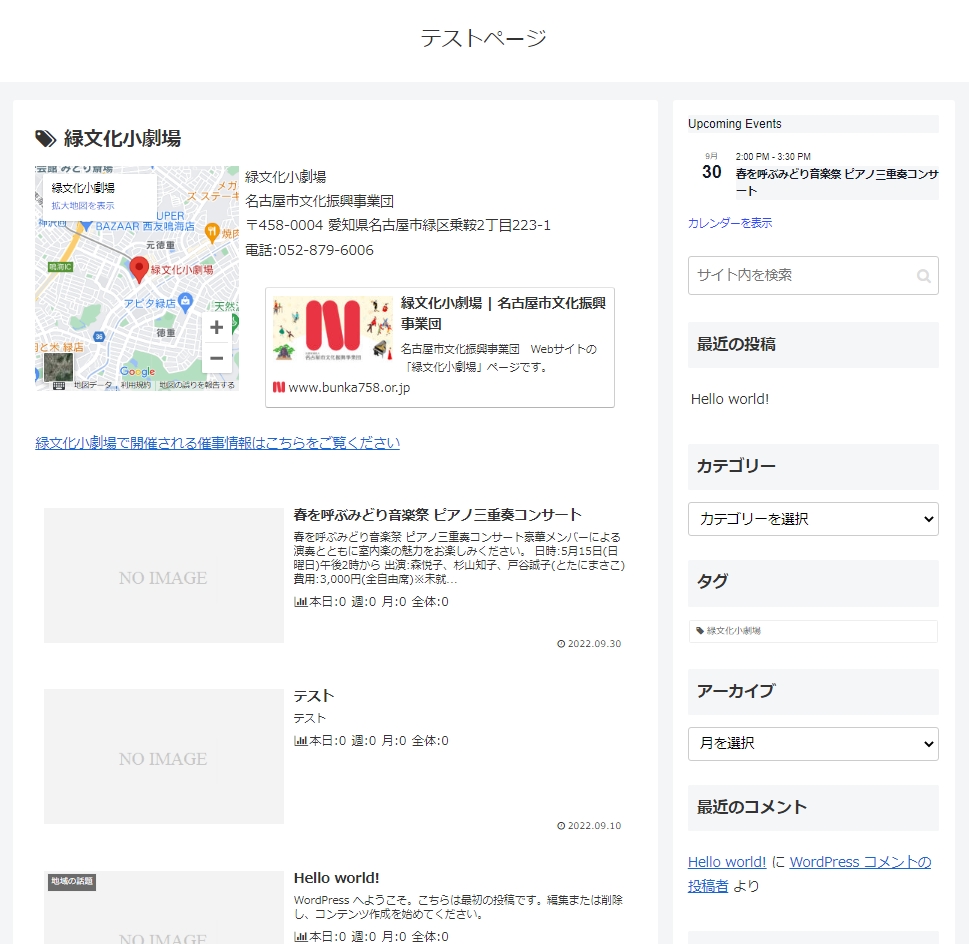Click the 名古屋市文化振興事業団 text line
This screenshot has height=944, width=969.
pos(319,201)
